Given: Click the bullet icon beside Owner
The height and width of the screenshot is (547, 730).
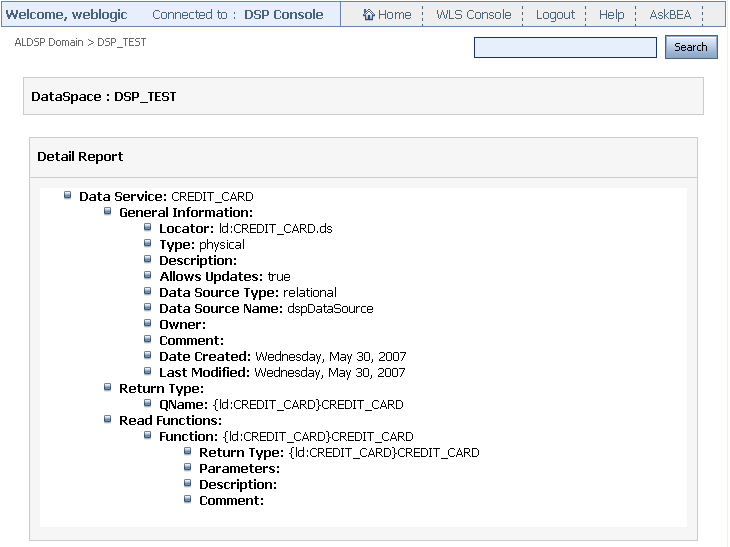Looking at the screenshot, I should pyautogui.click(x=148, y=323).
